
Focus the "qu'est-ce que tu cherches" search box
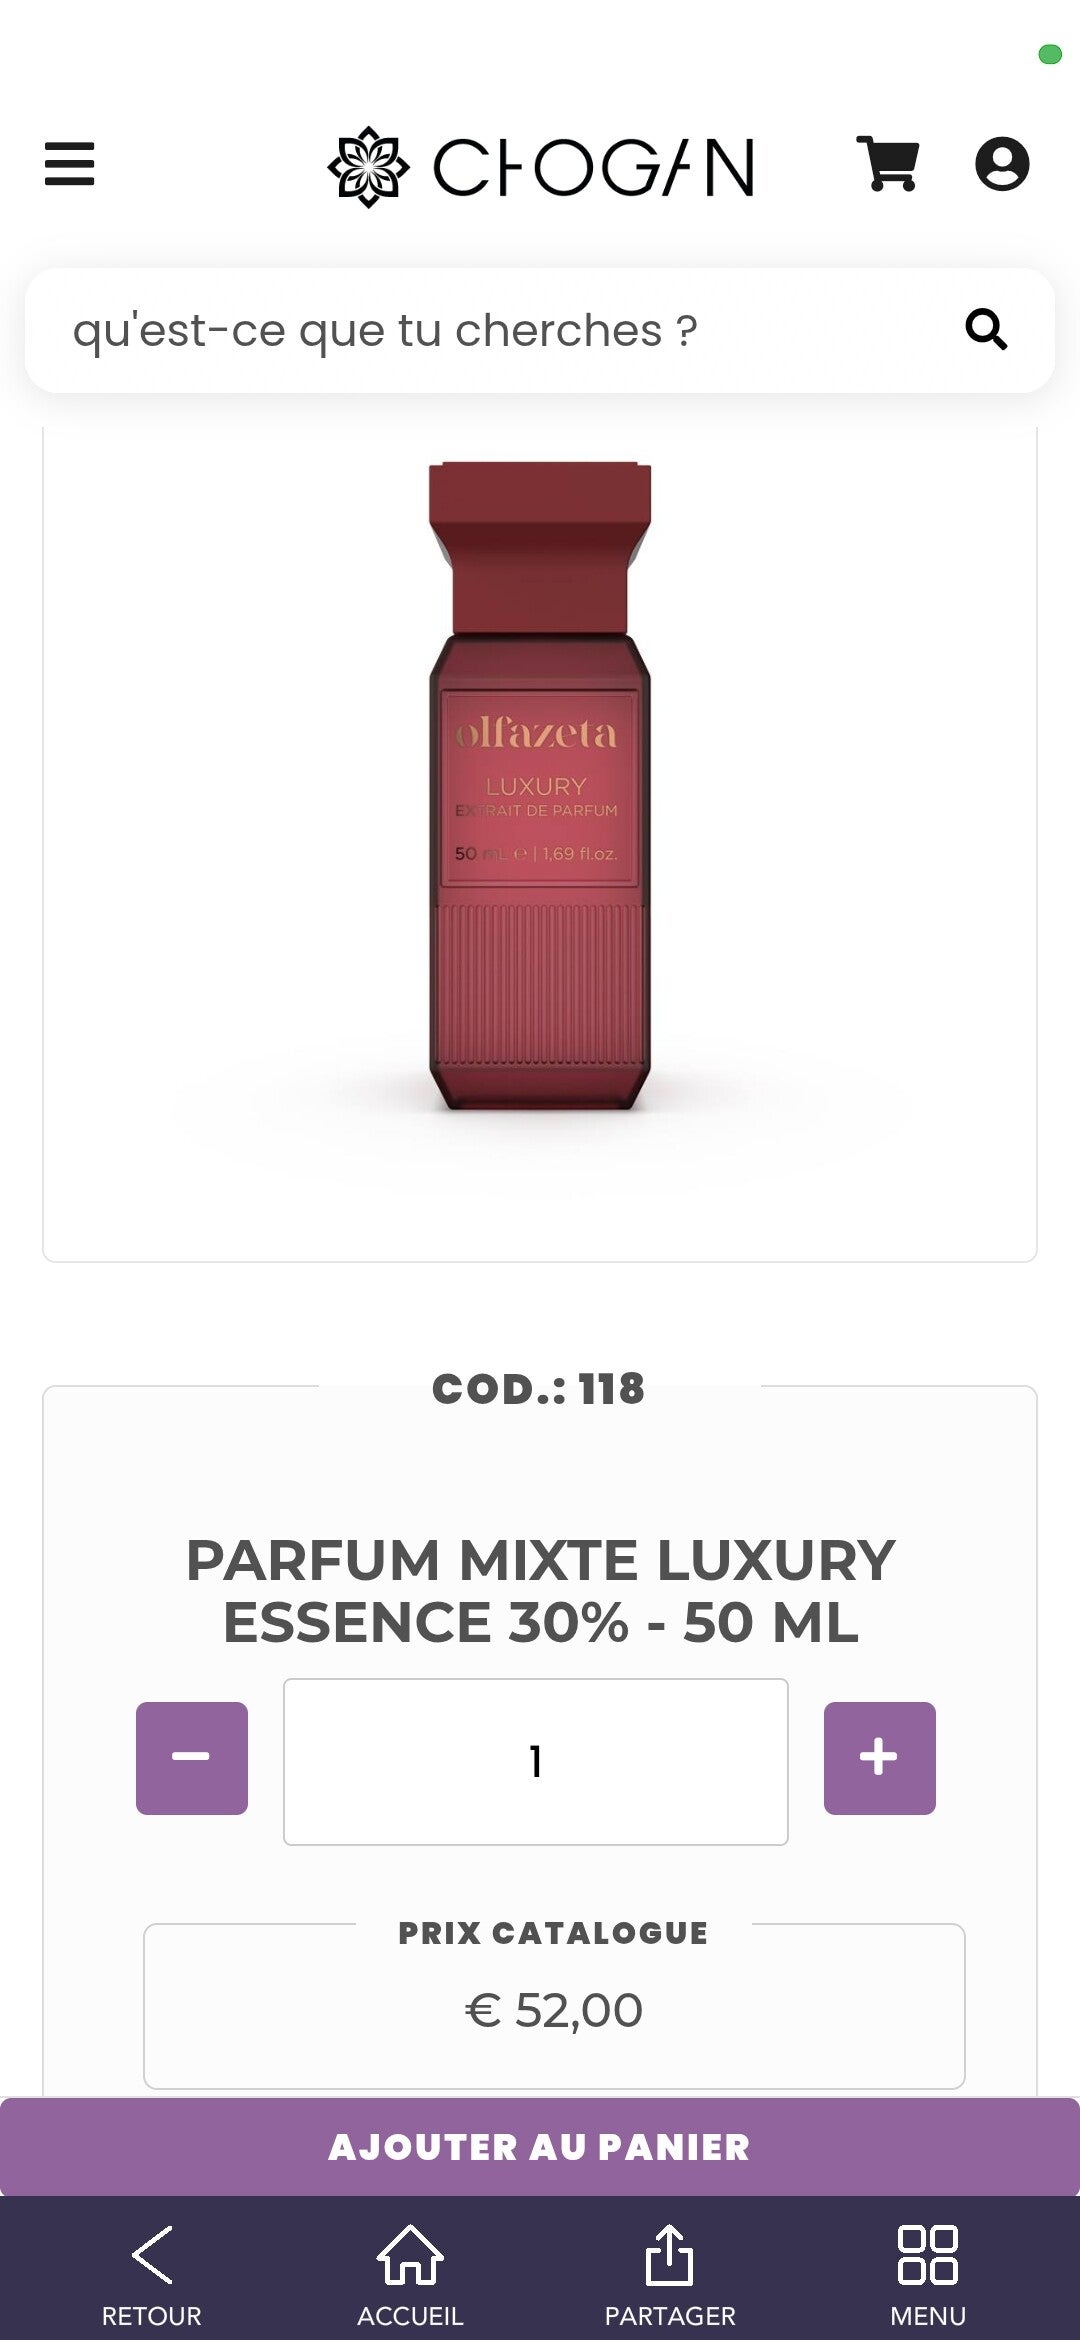pyautogui.click(x=540, y=330)
